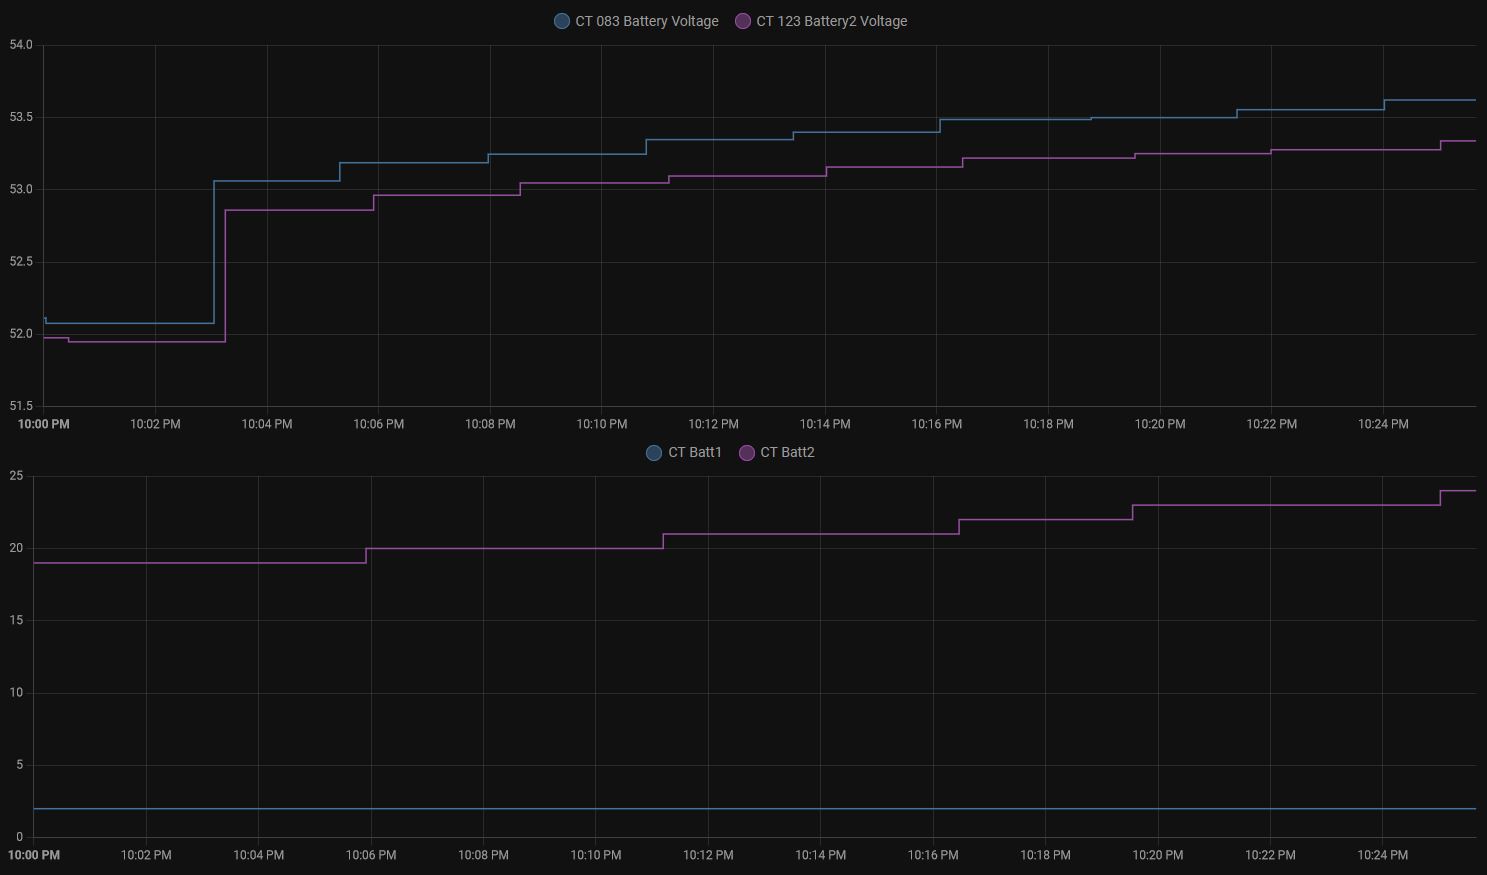Click the CT 123 Battery2 Voltage legend label
Screen dimensions: 1487x875
(832, 21)
